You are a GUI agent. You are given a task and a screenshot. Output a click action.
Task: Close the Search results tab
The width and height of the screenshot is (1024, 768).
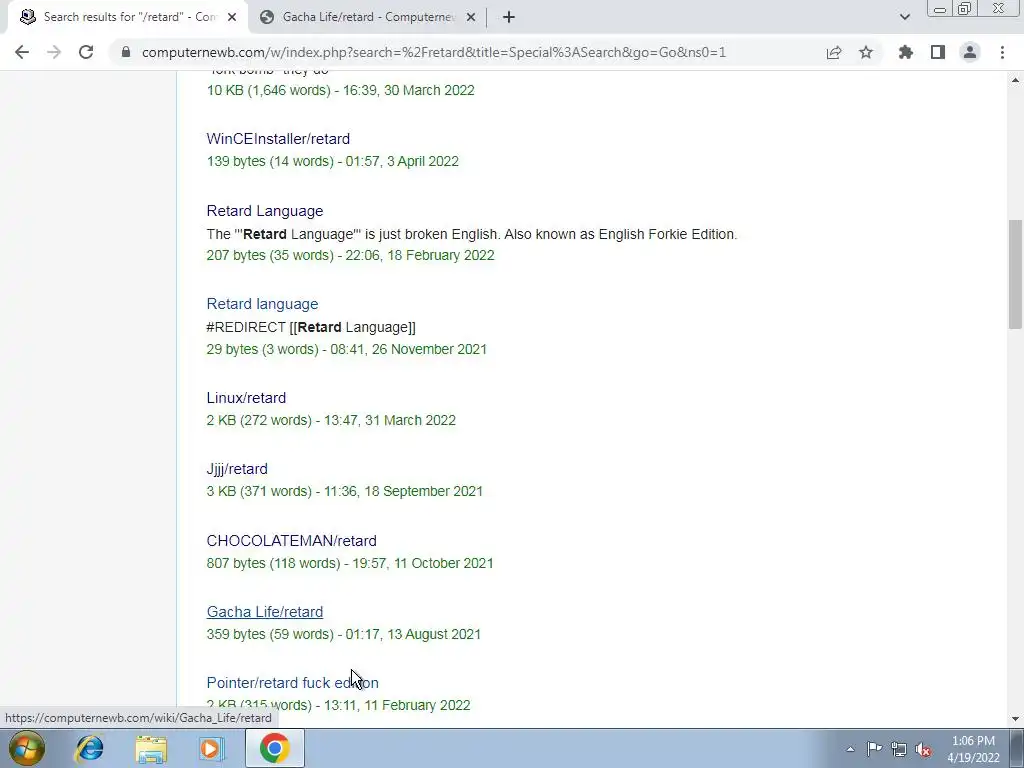coord(231,17)
